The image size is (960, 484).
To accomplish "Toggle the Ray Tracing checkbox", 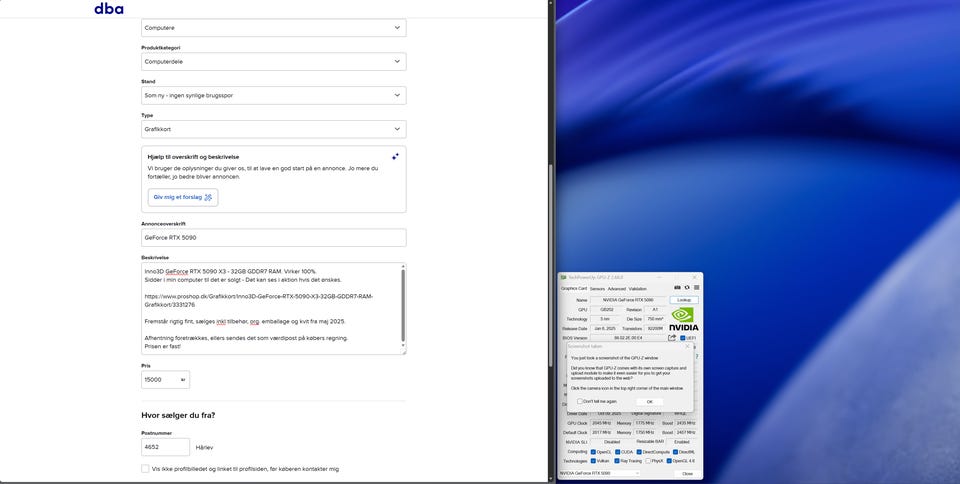I will 617,461.
